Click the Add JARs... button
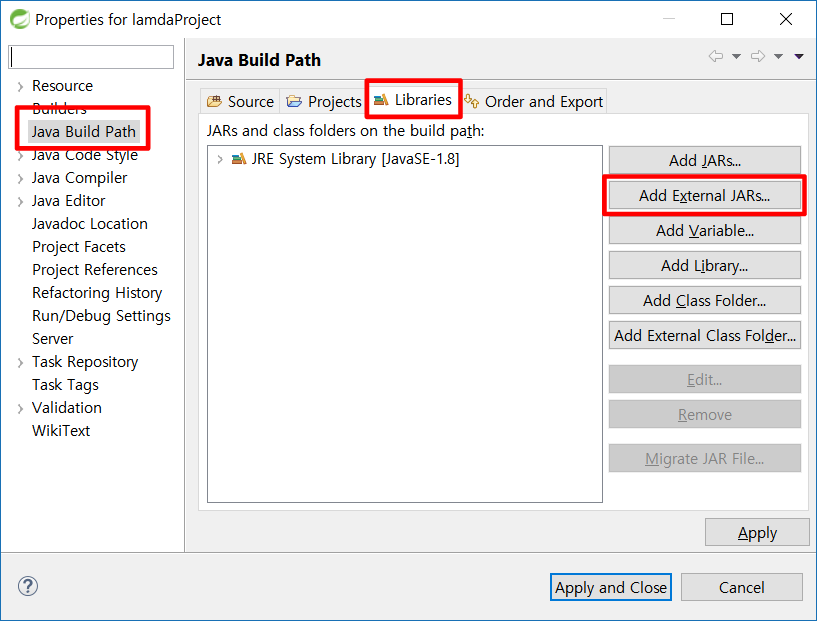The height and width of the screenshot is (621, 817). click(704, 160)
